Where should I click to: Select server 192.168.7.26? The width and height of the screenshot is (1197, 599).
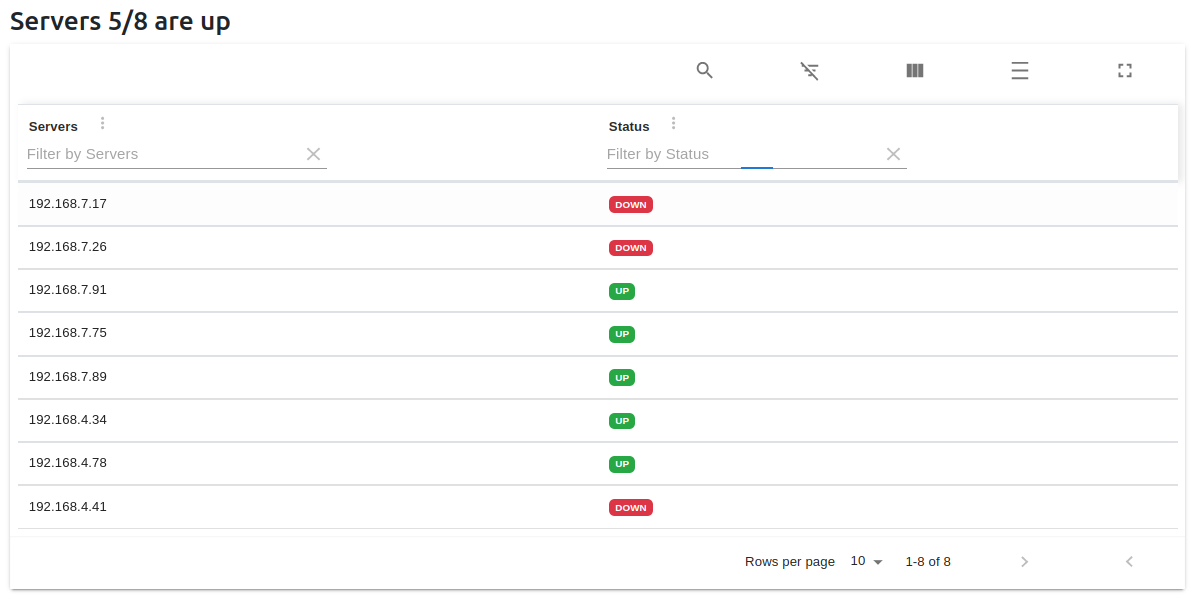(68, 247)
